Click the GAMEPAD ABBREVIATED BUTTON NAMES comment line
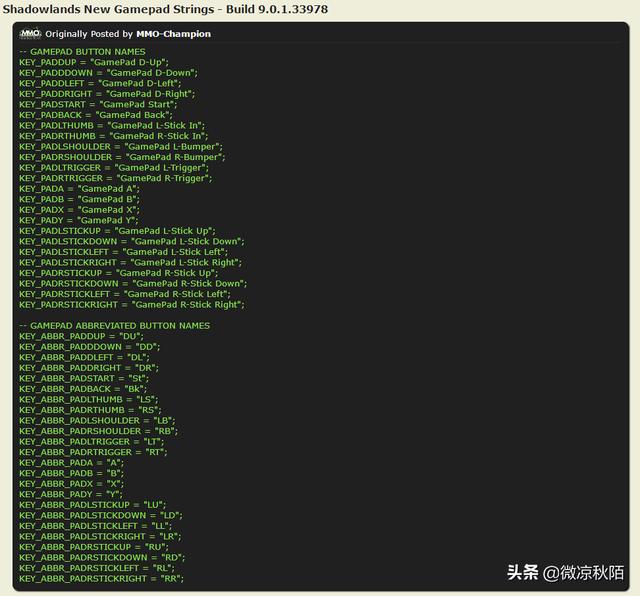Screen dimensions: 640x596 (115, 326)
